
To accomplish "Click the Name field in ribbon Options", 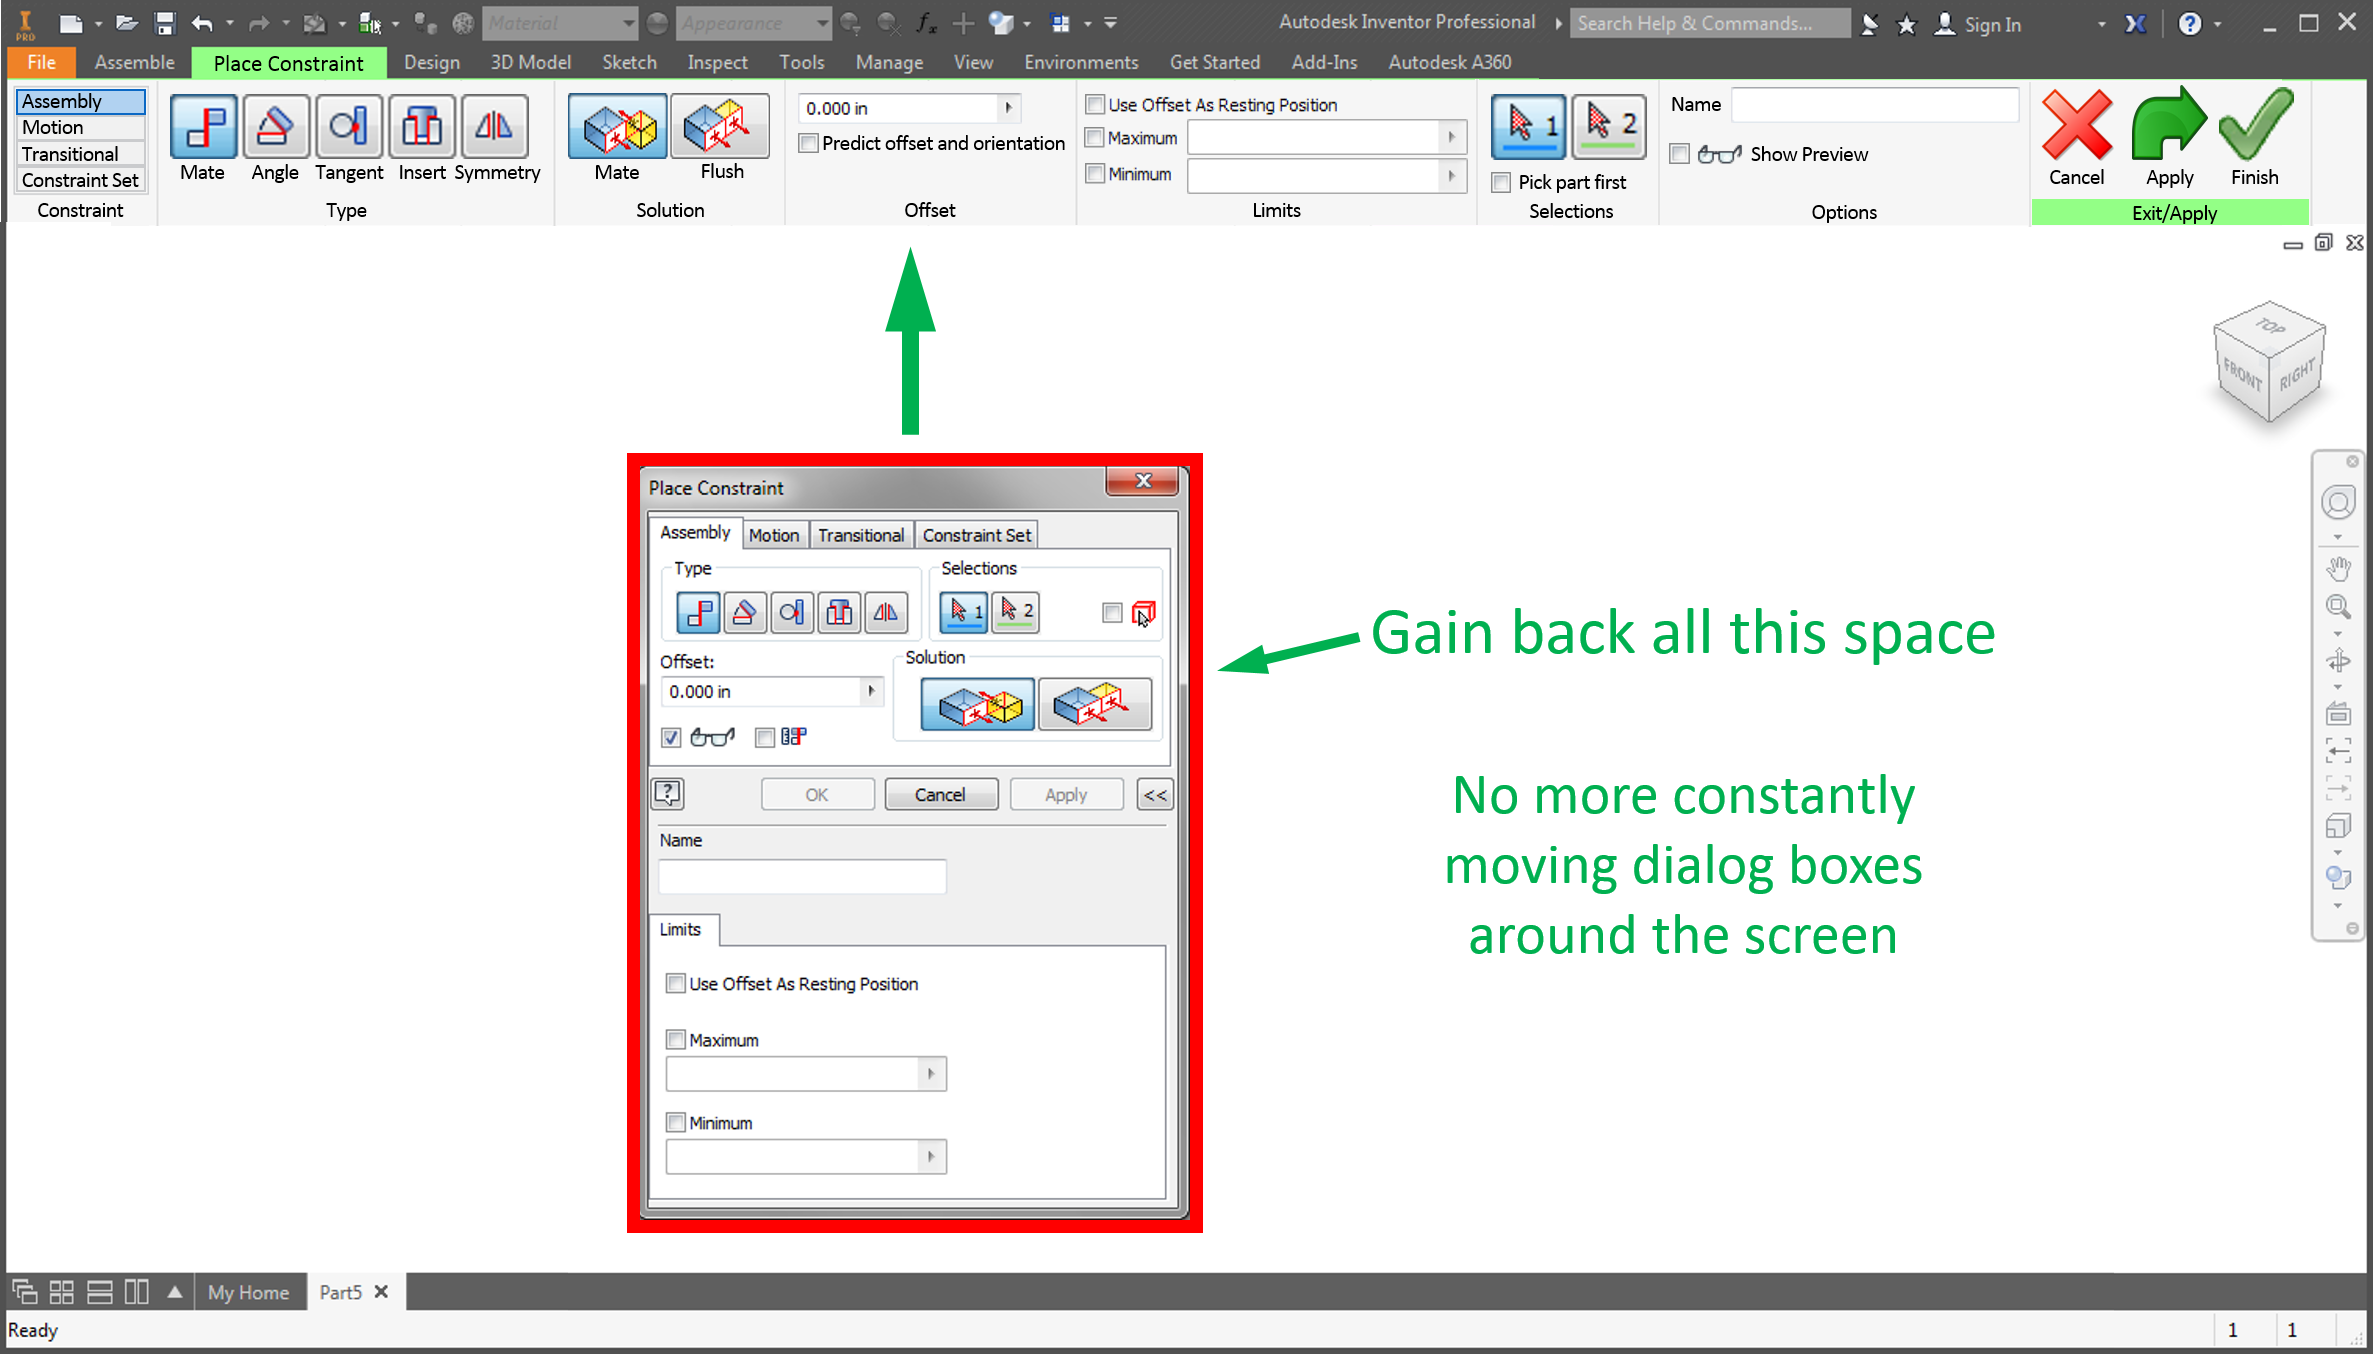I will [x=1874, y=105].
